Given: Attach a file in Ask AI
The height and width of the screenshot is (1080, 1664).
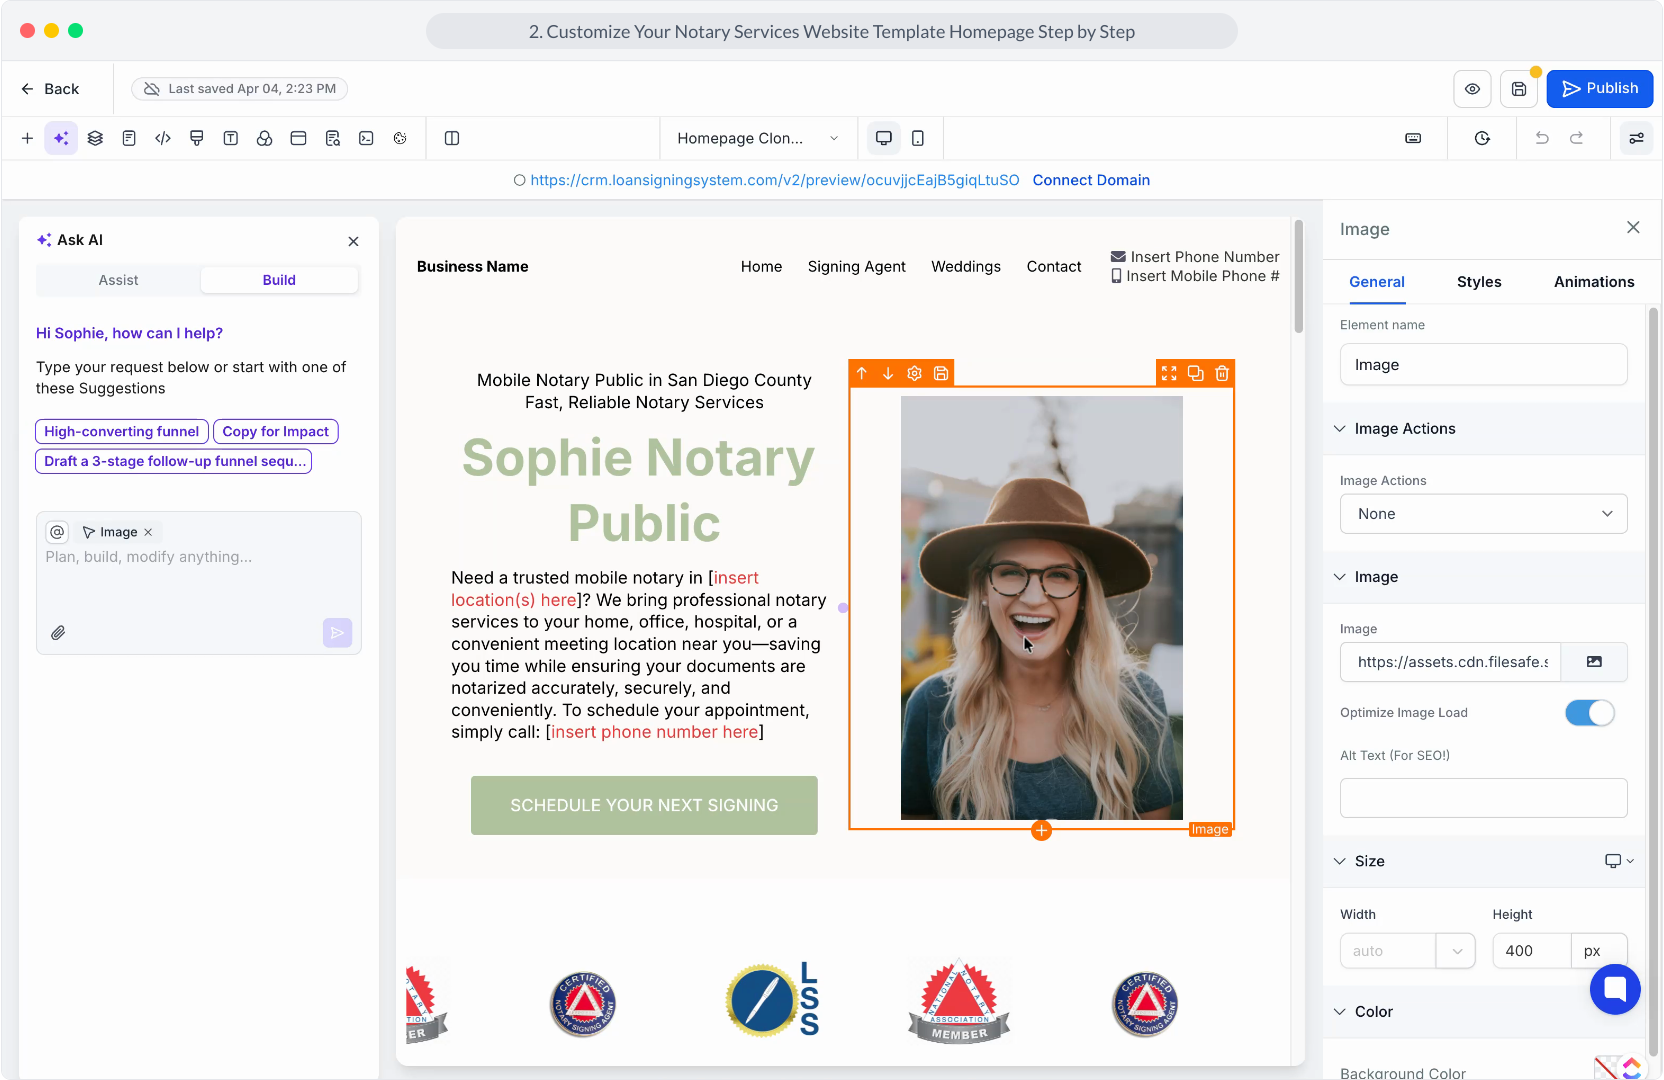Looking at the screenshot, I should pyautogui.click(x=59, y=633).
